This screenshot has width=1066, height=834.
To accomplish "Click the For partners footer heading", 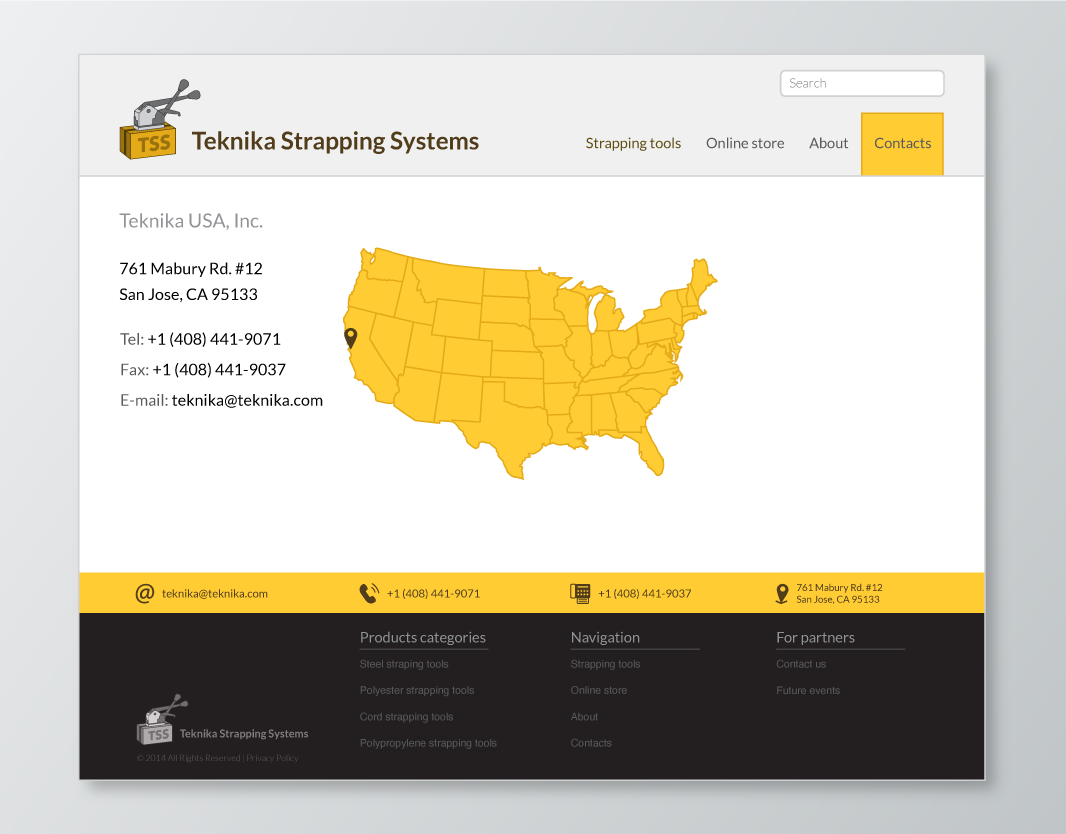I will (815, 638).
